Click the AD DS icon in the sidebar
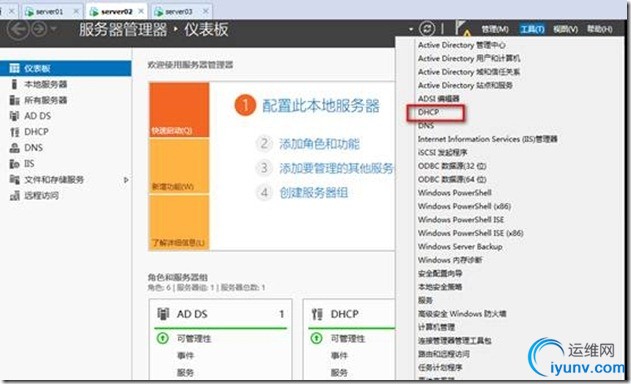Image resolution: width=631 pixels, height=384 pixels. (x=14, y=116)
